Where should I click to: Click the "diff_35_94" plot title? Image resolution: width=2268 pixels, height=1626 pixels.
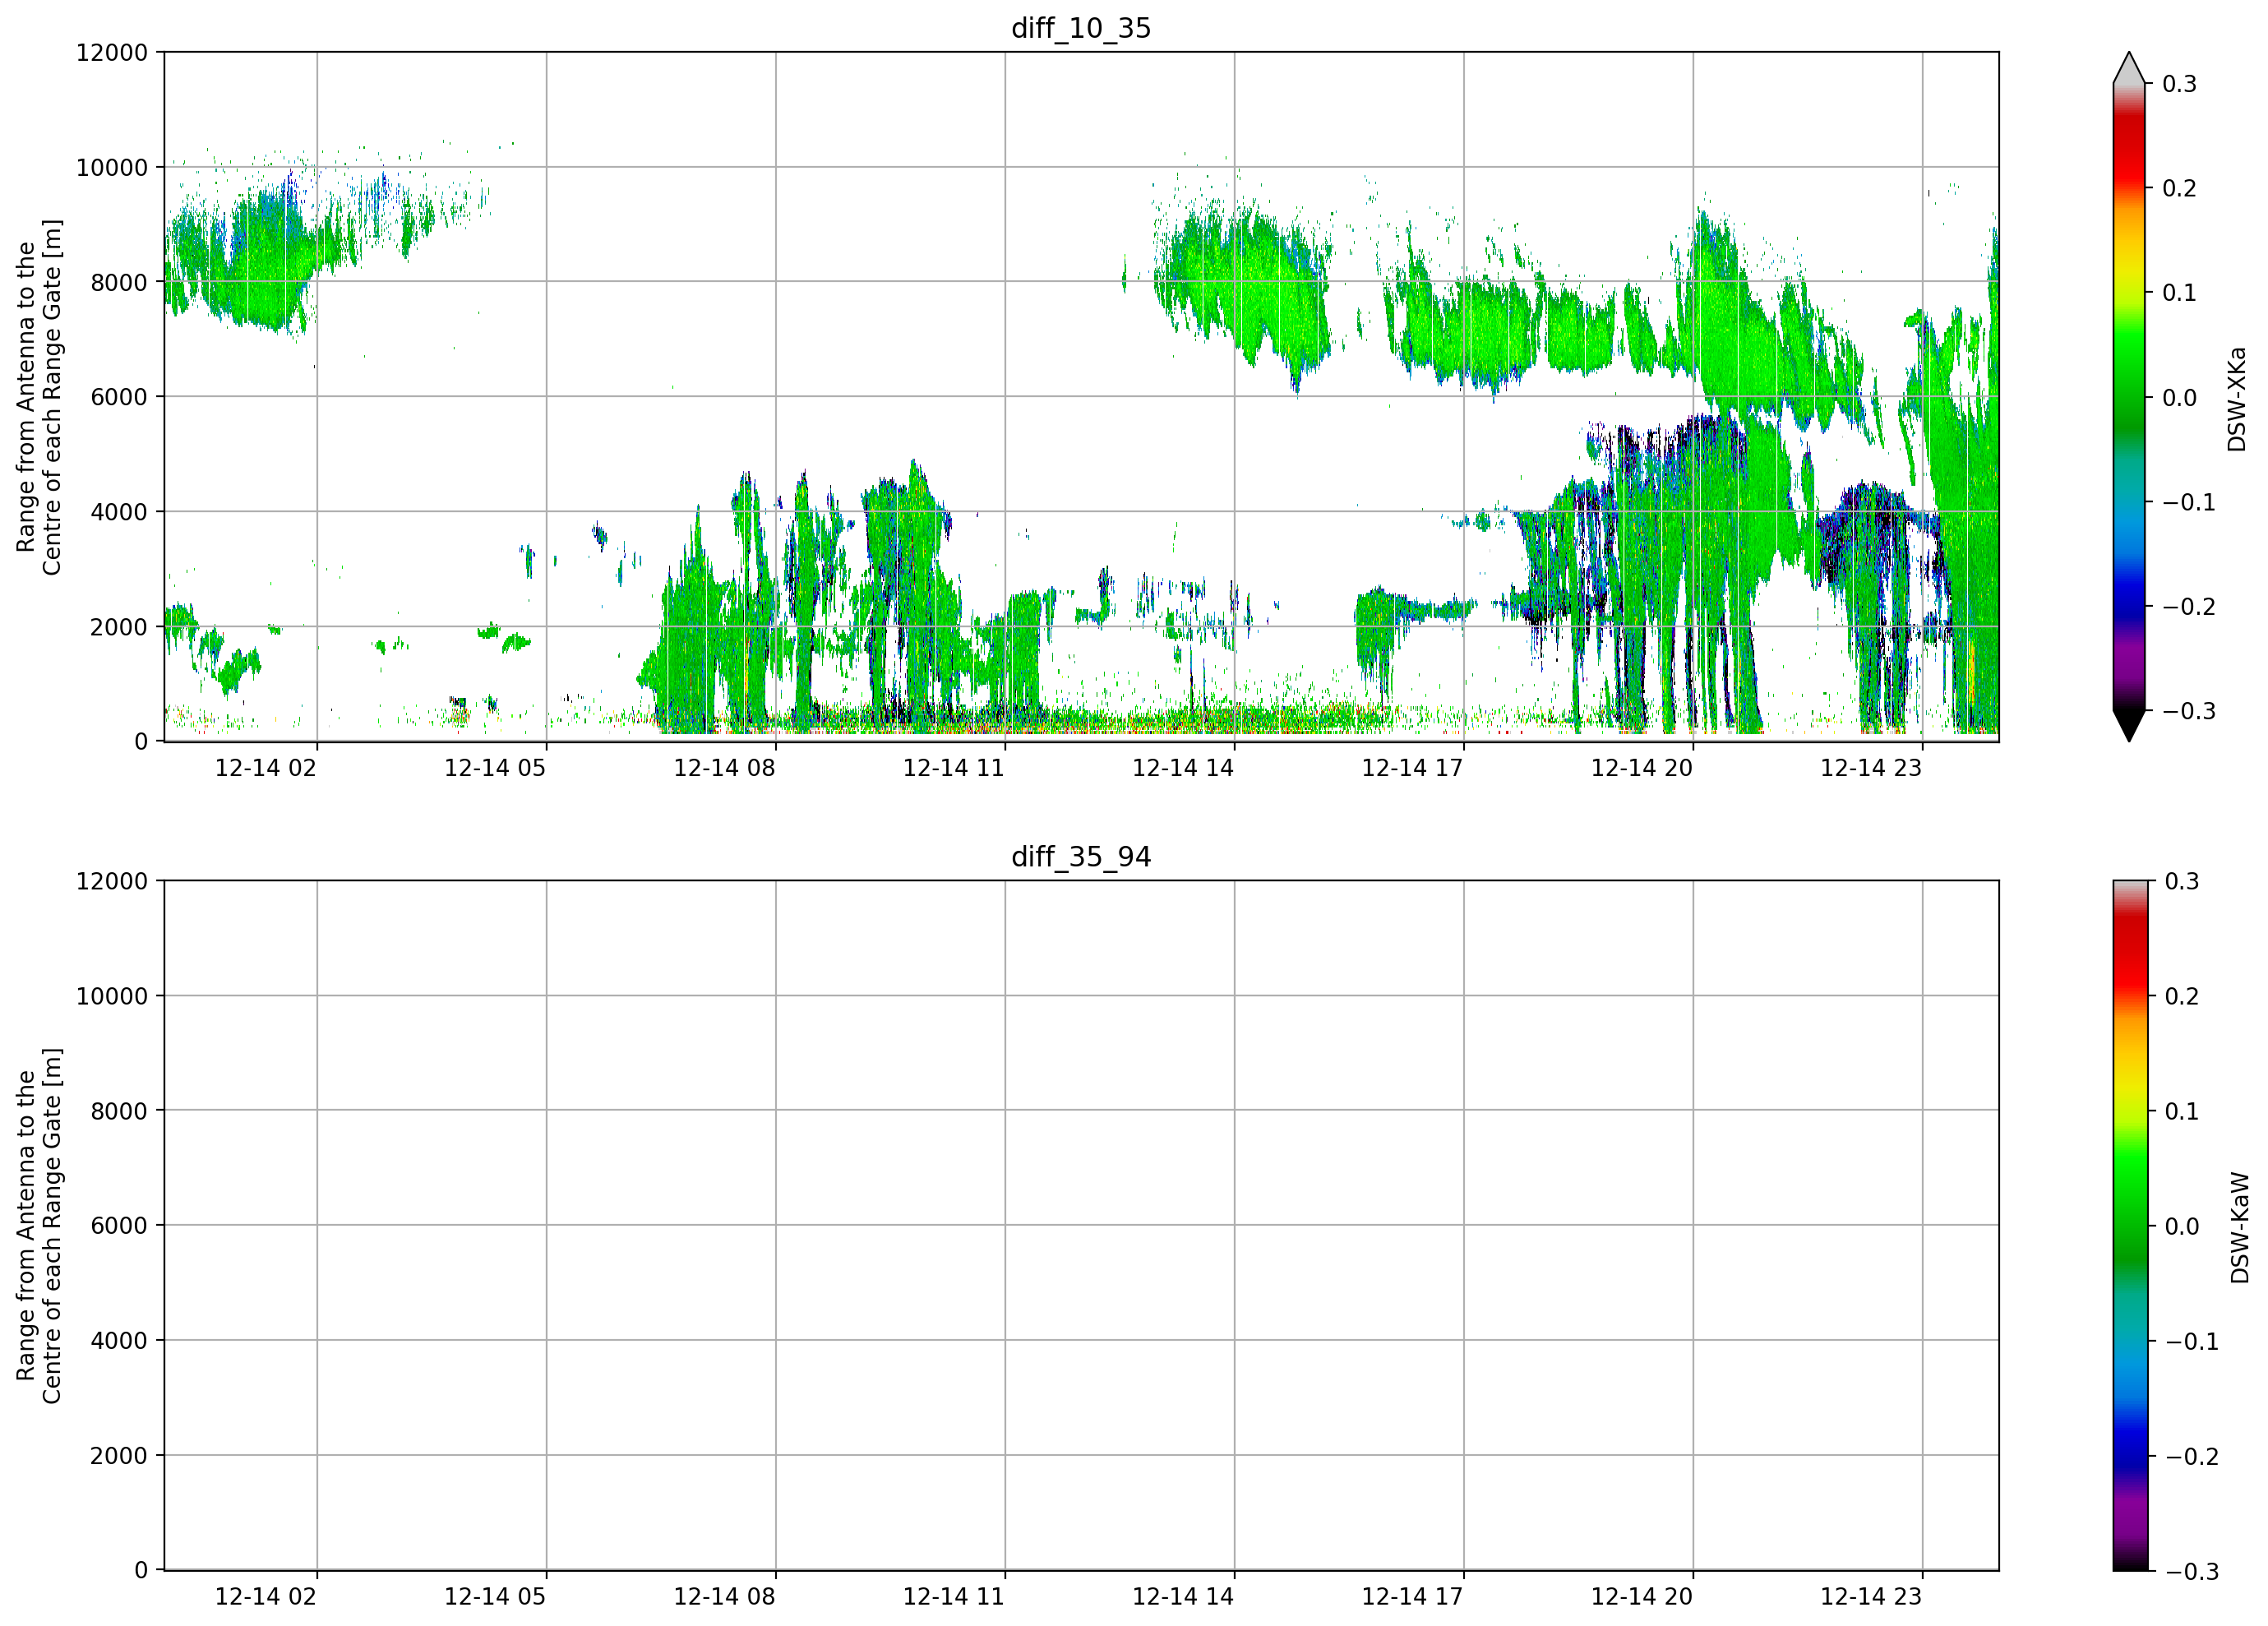1081,857
